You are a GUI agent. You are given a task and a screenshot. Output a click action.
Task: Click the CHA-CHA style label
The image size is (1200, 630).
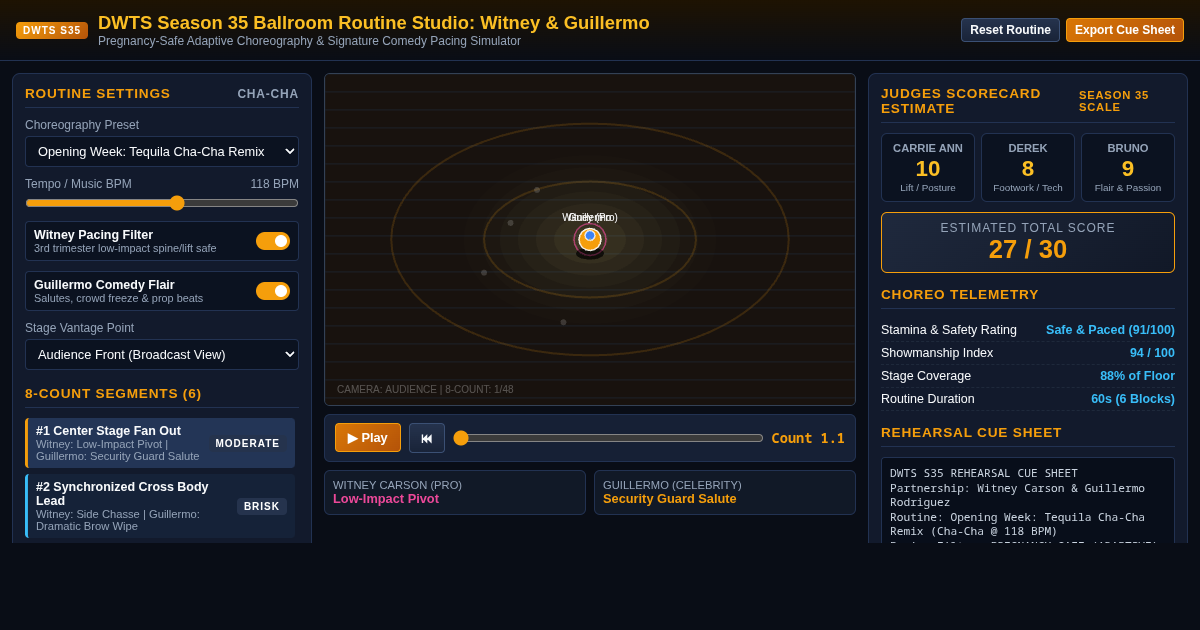[x=268, y=94]
